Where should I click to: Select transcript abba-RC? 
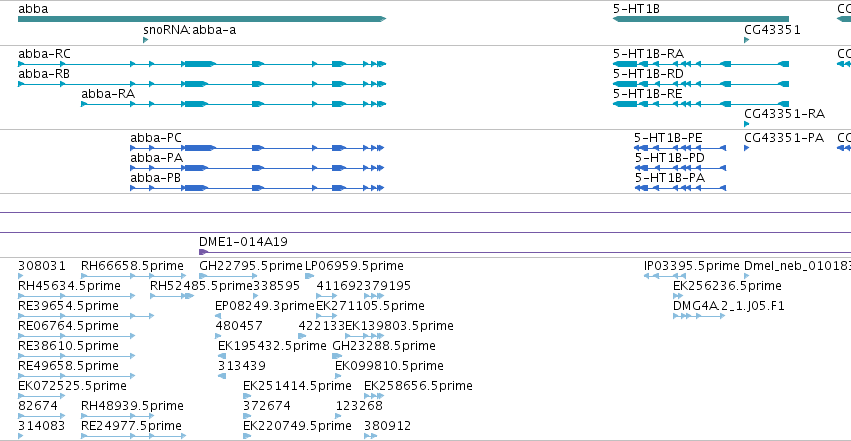tap(44, 54)
